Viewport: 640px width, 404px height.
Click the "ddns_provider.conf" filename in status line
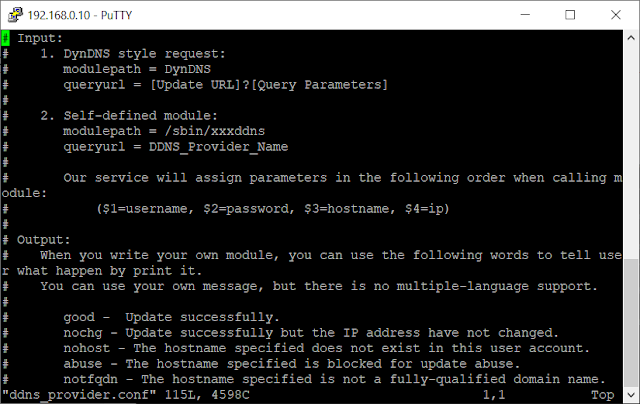pos(79,395)
